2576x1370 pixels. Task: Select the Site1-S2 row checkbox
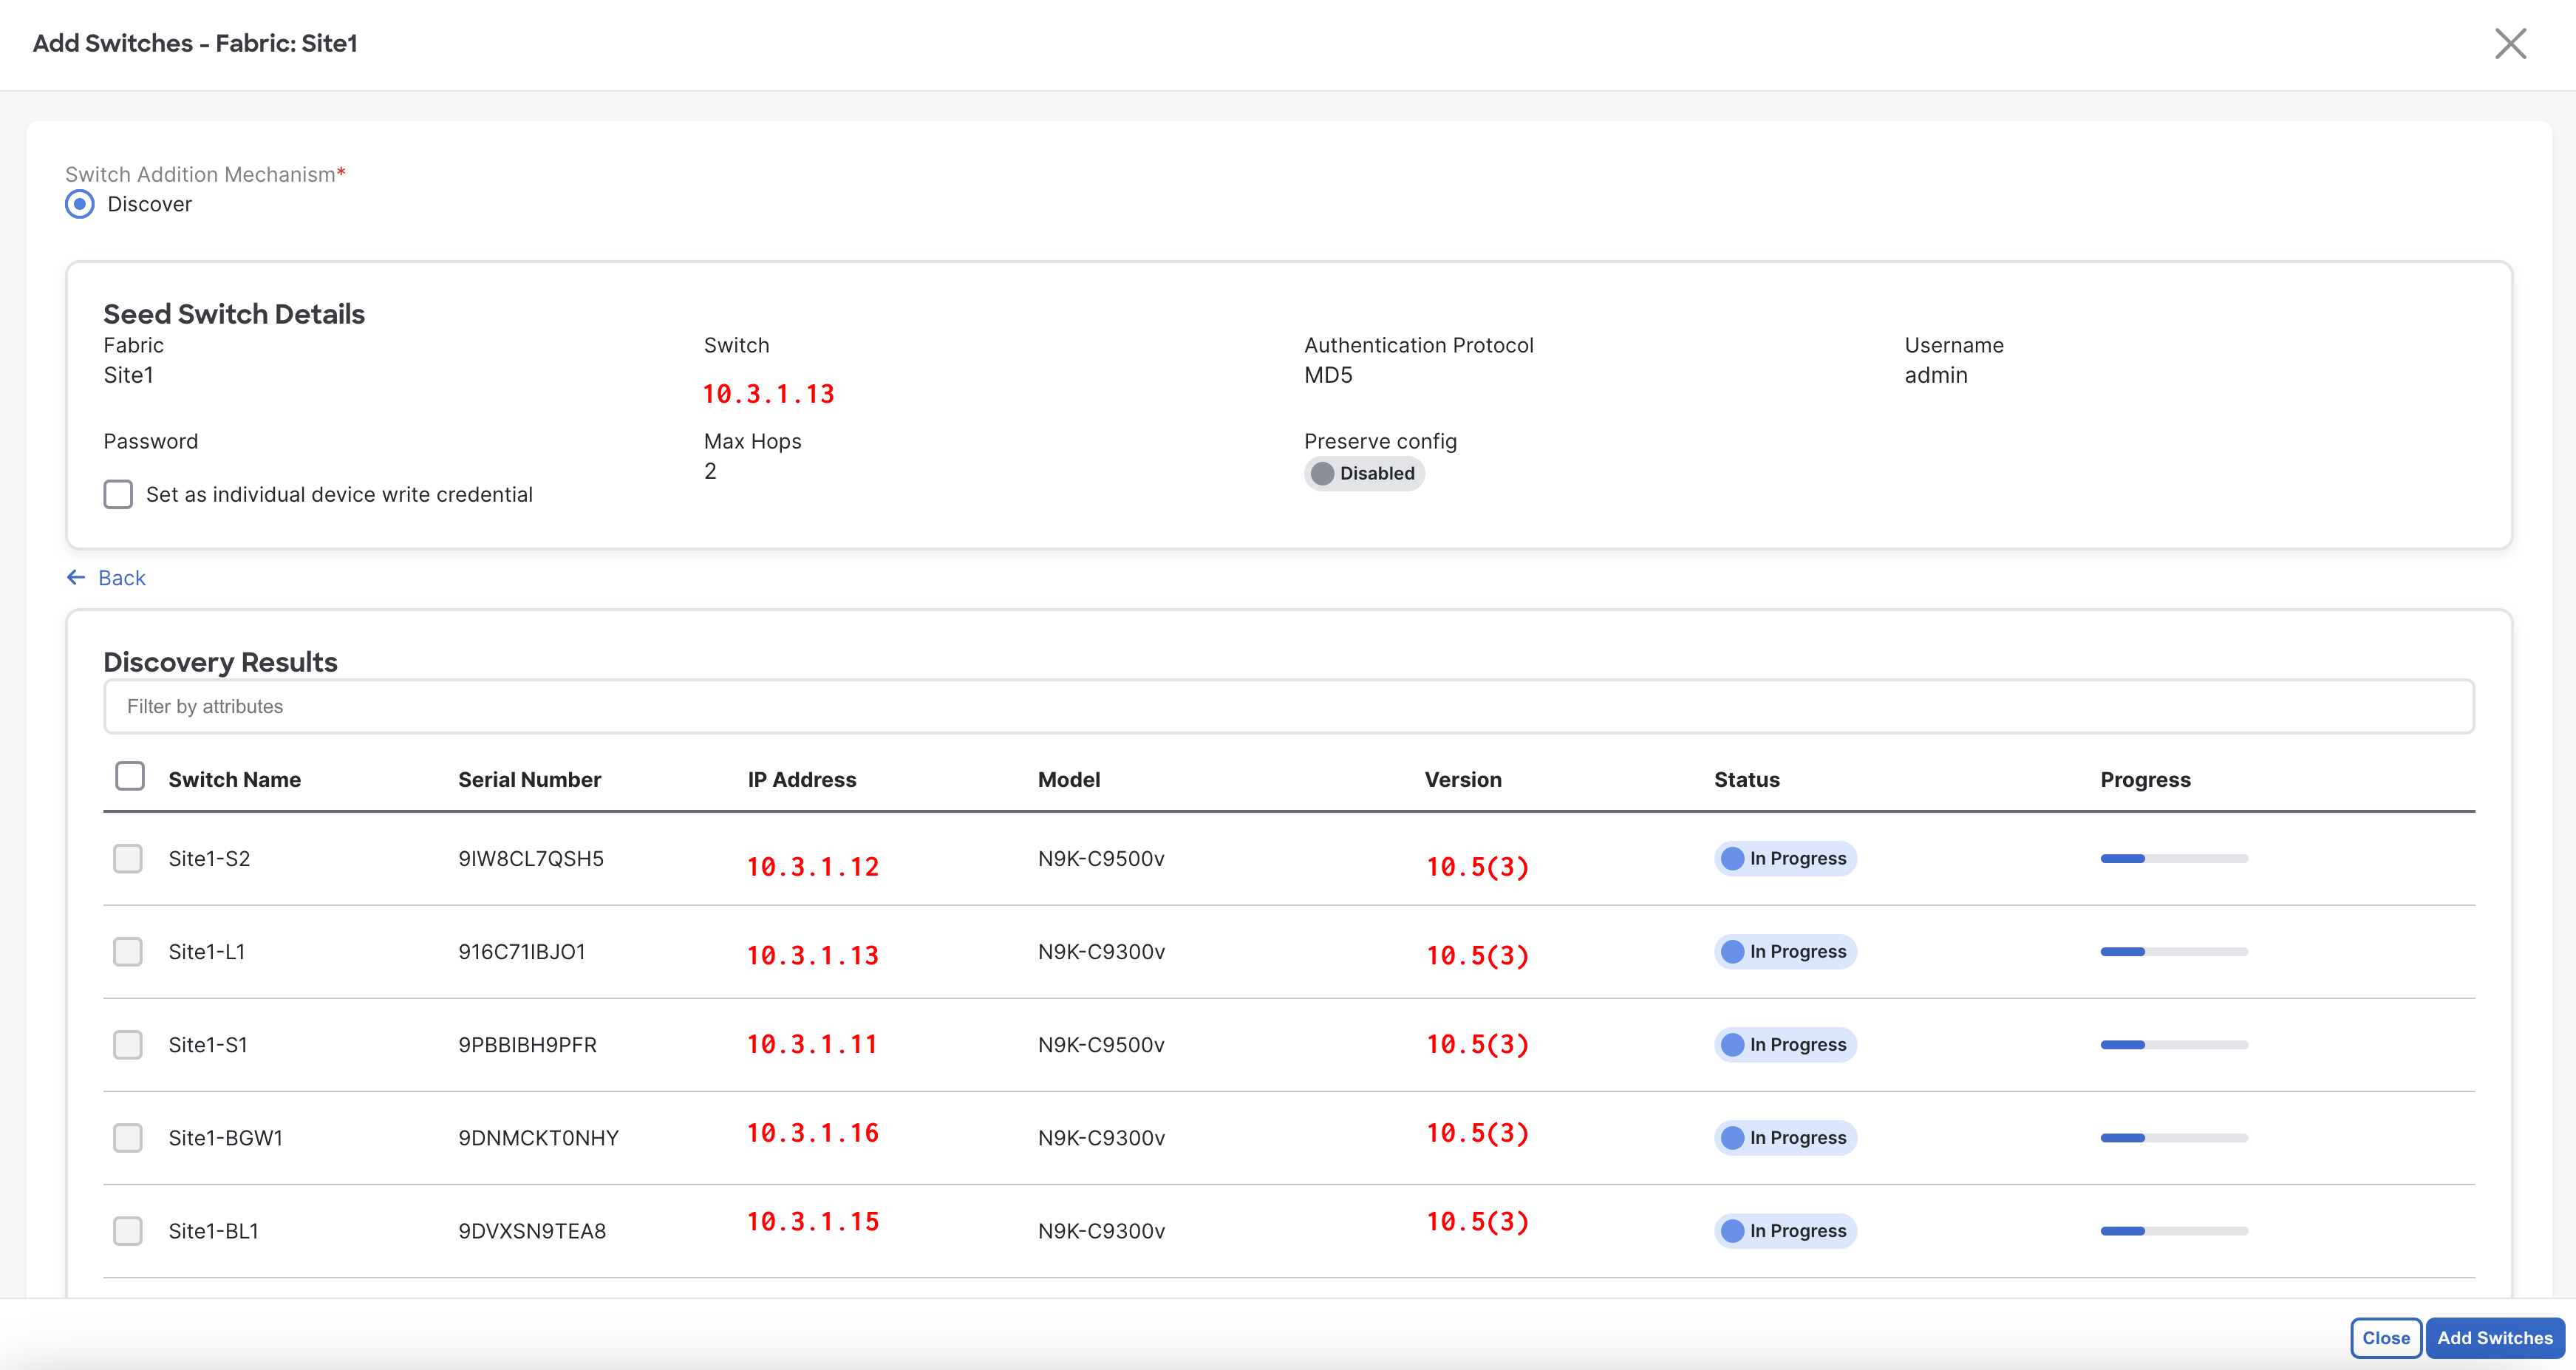pos(128,858)
